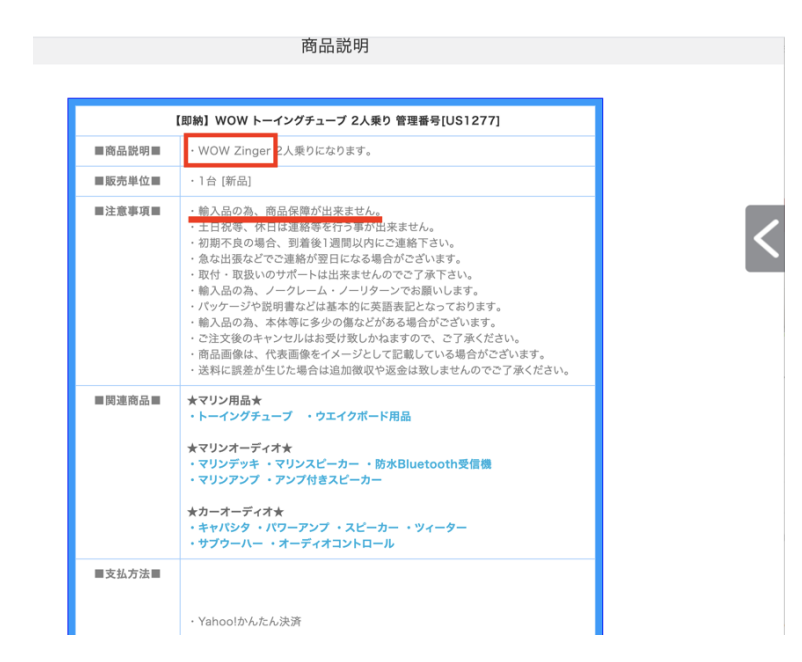Click the Yahoo!かんたん決済 payment text

coord(245,622)
